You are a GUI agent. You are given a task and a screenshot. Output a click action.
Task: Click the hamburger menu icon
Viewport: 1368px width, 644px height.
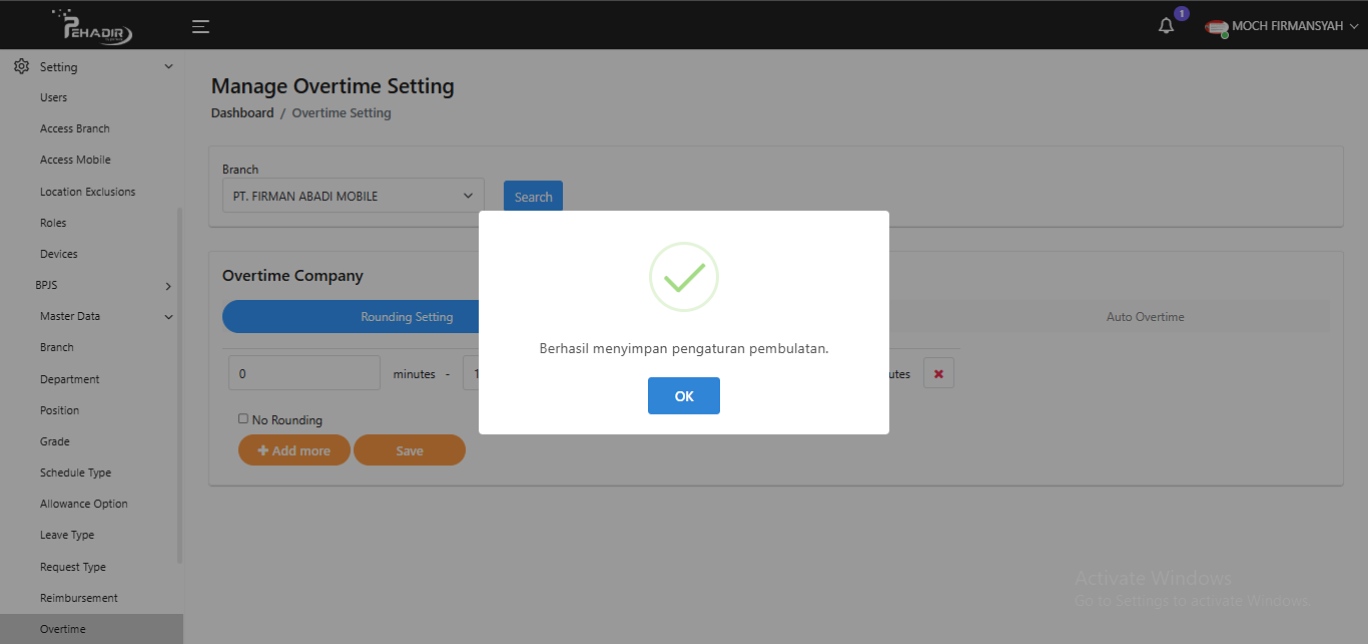click(x=201, y=26)
